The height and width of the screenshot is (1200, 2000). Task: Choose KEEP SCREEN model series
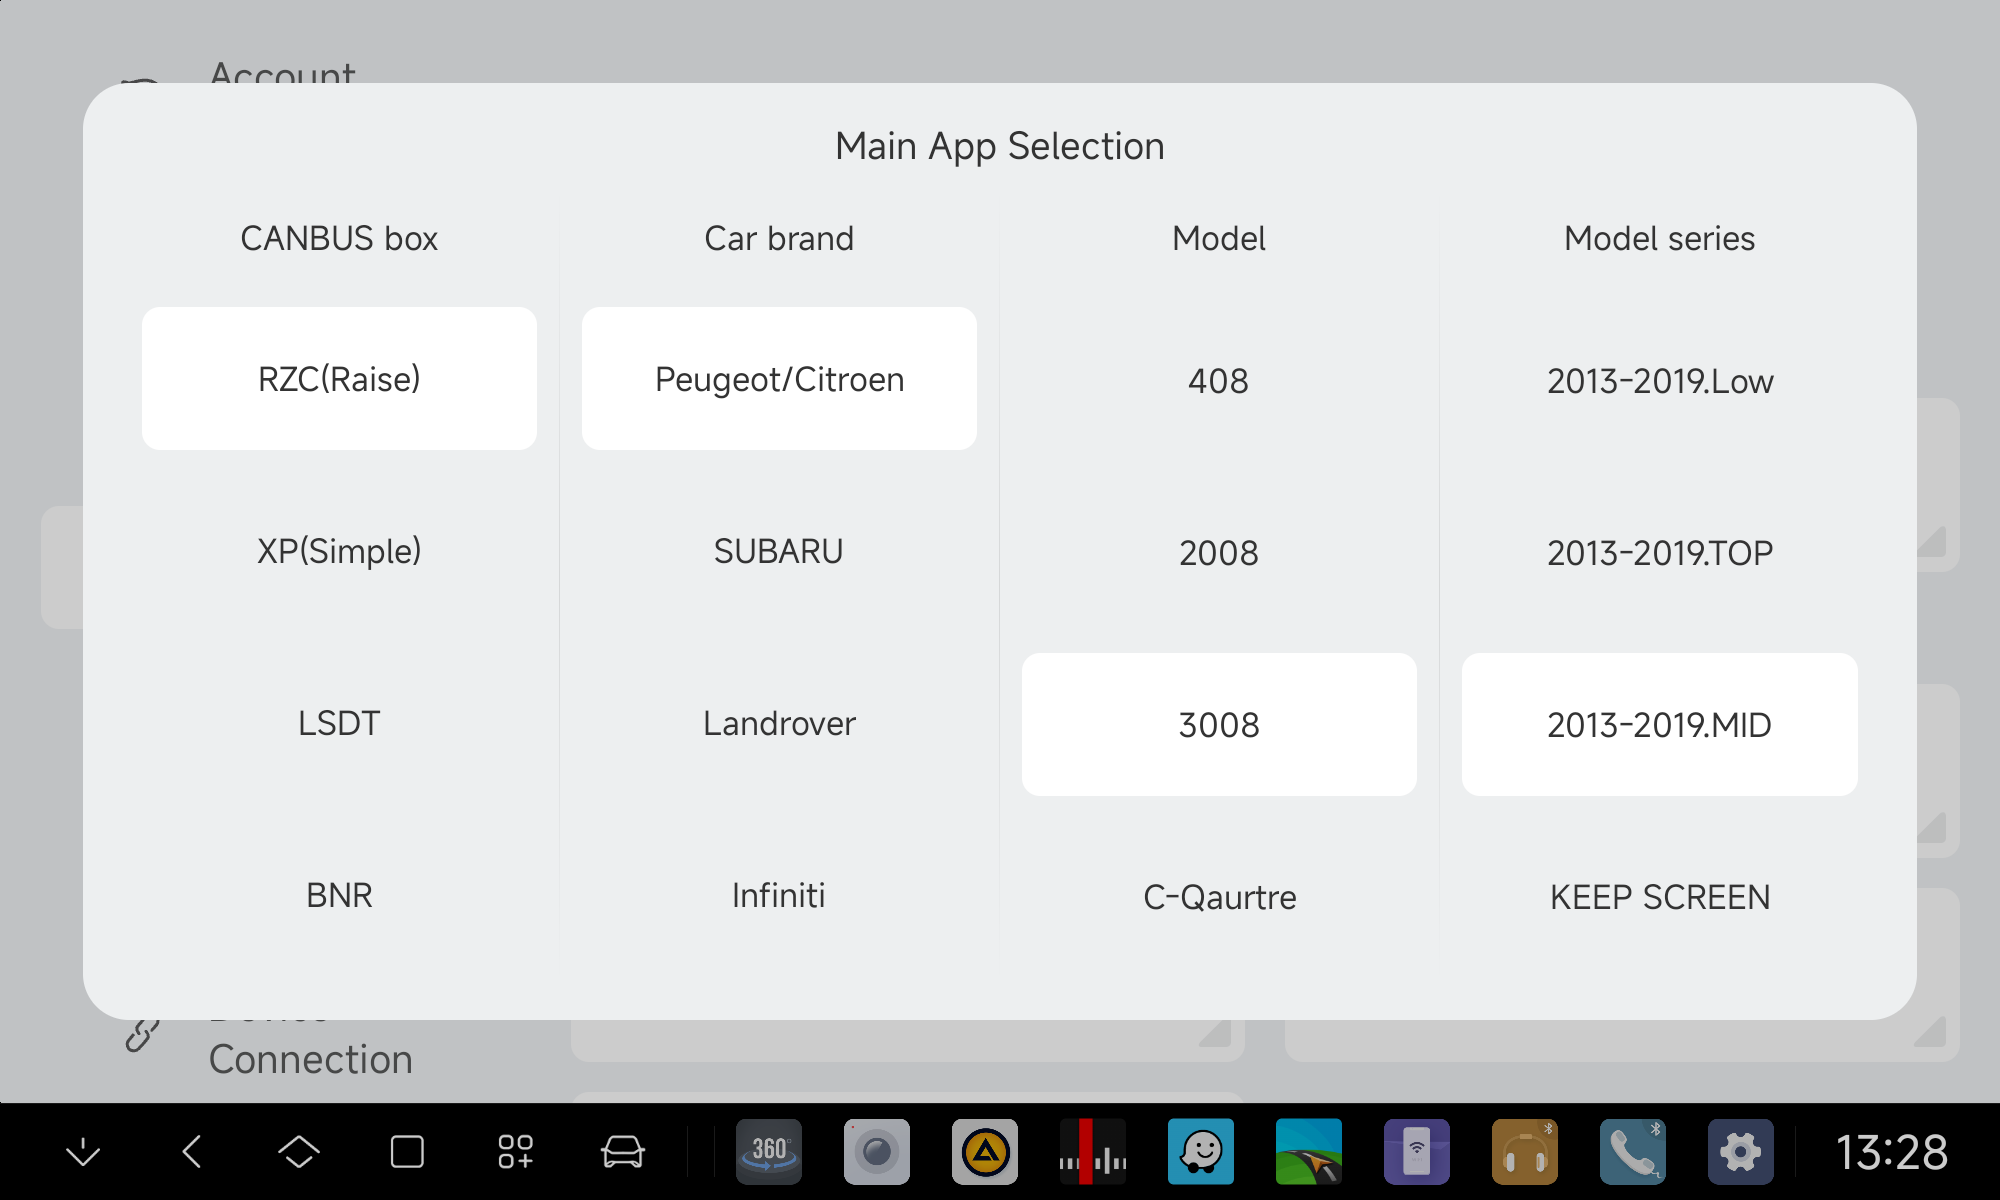tap(1660, 897)
